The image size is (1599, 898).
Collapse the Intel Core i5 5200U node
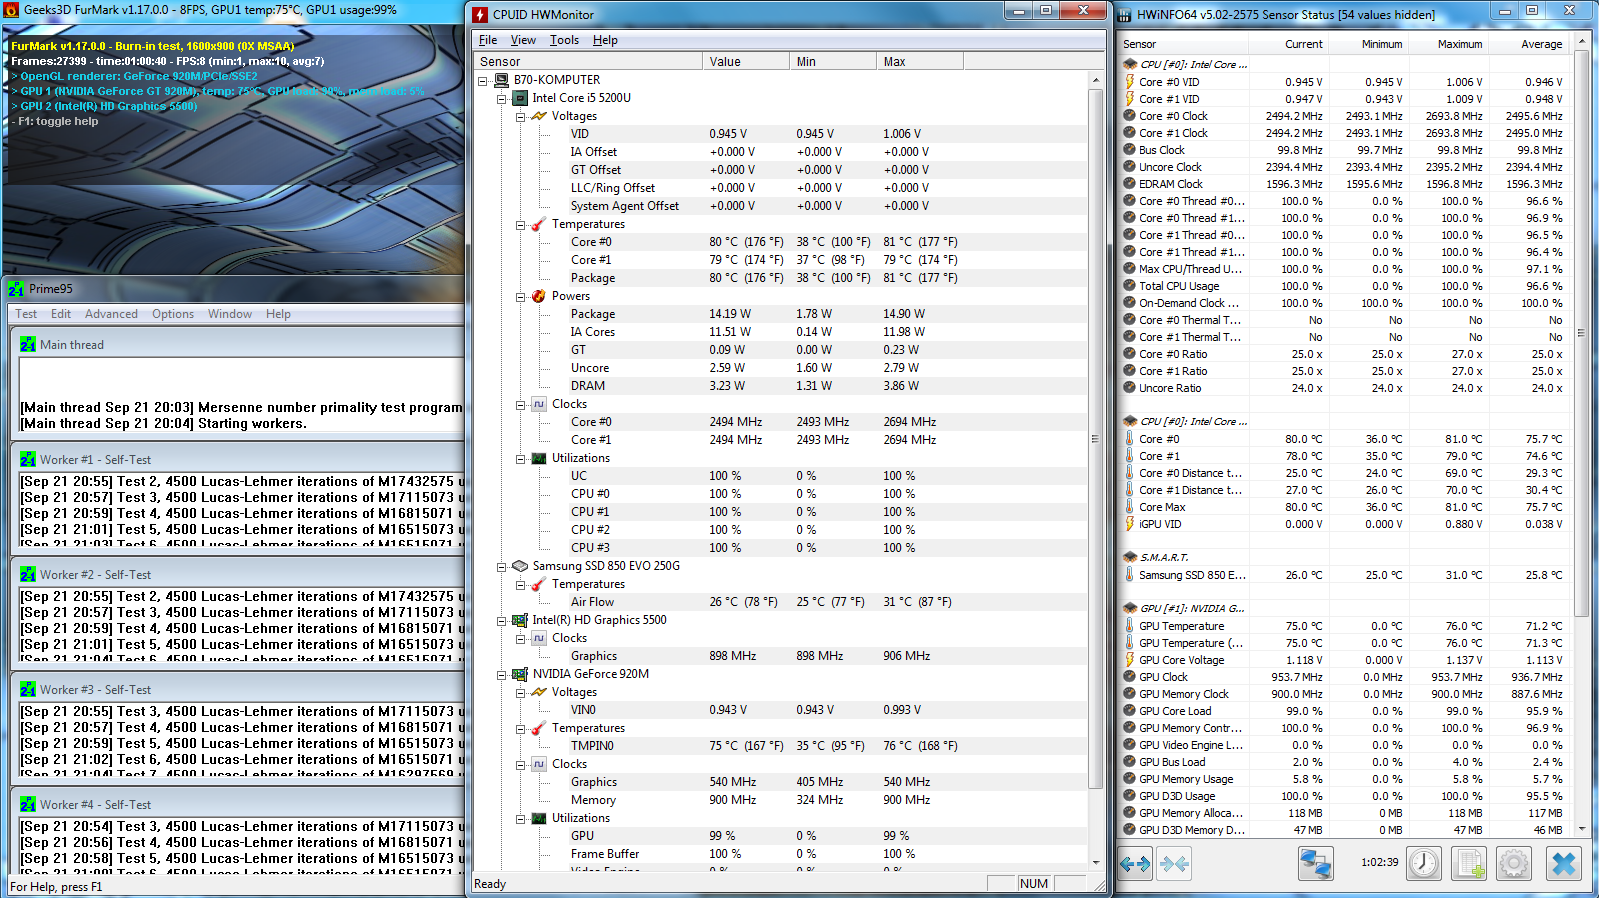tap(502, 98)
